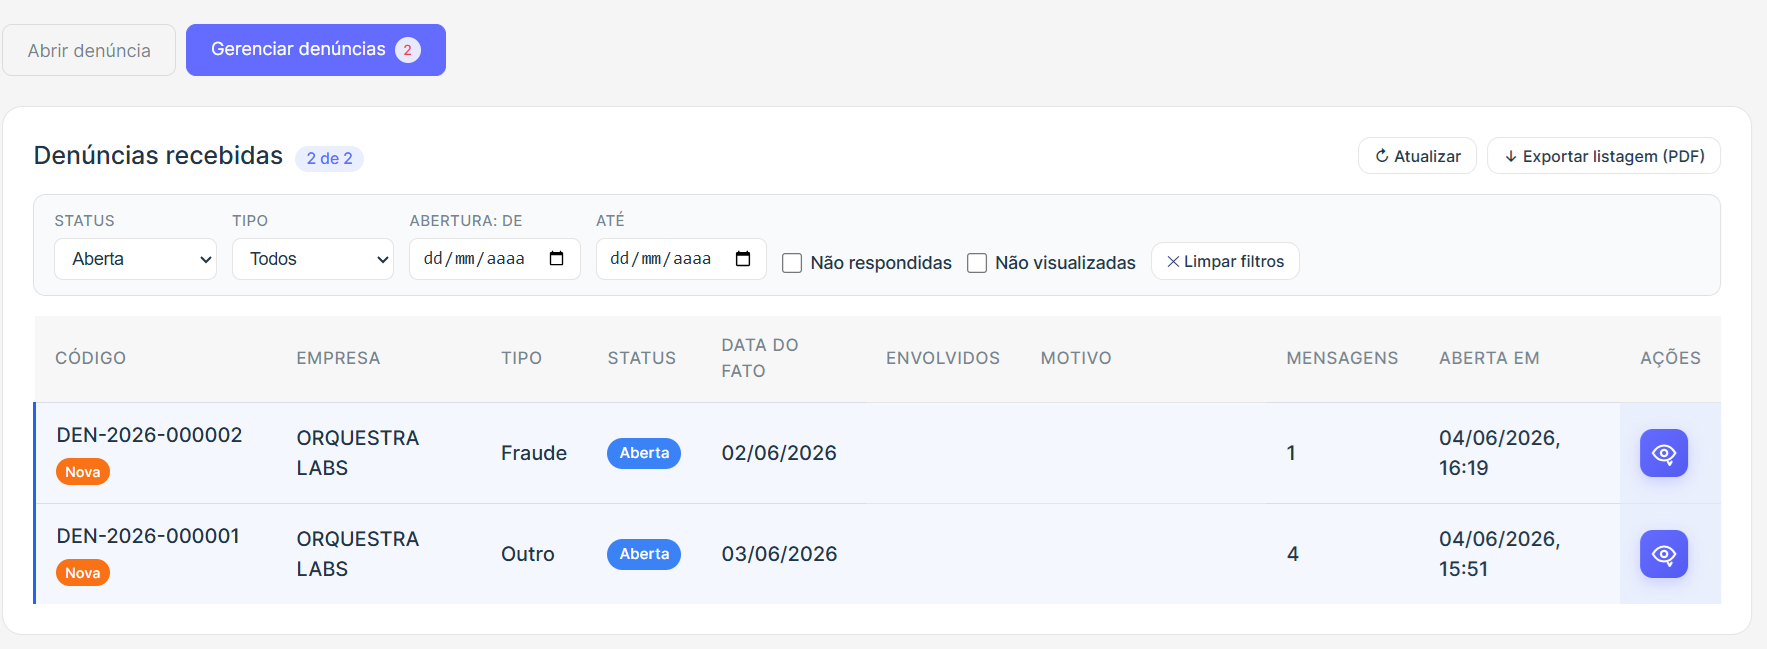View details of DEN-2026-000001 via eye icon

click(1663, 554)
